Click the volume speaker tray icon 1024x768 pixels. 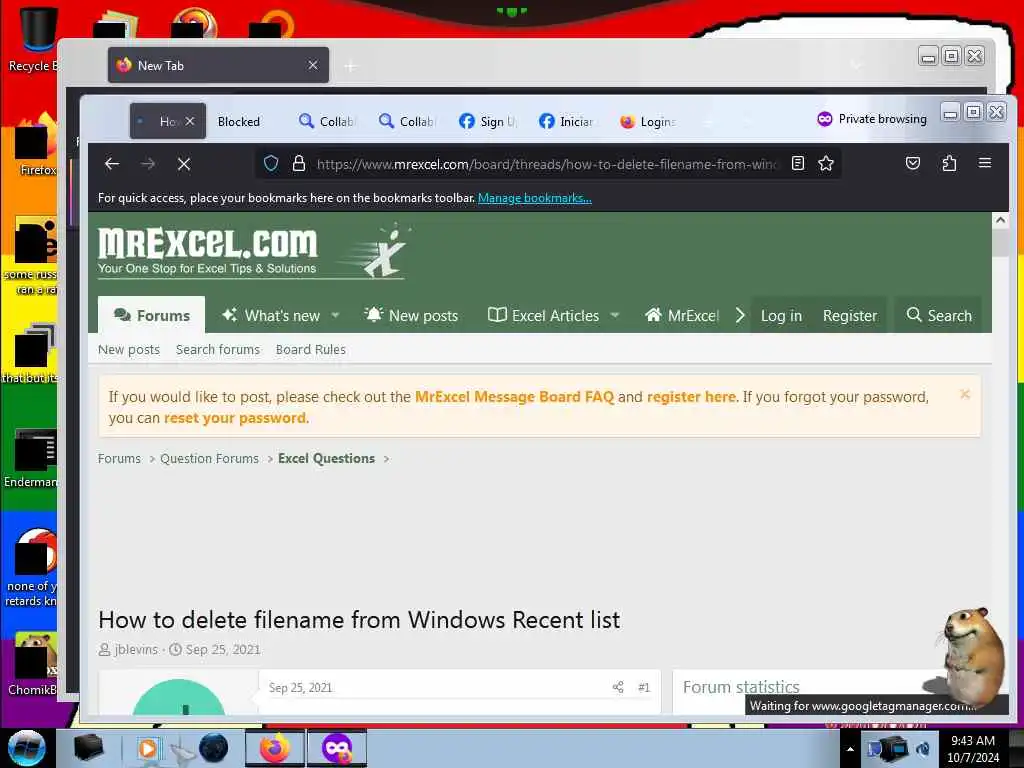[923, 748]
